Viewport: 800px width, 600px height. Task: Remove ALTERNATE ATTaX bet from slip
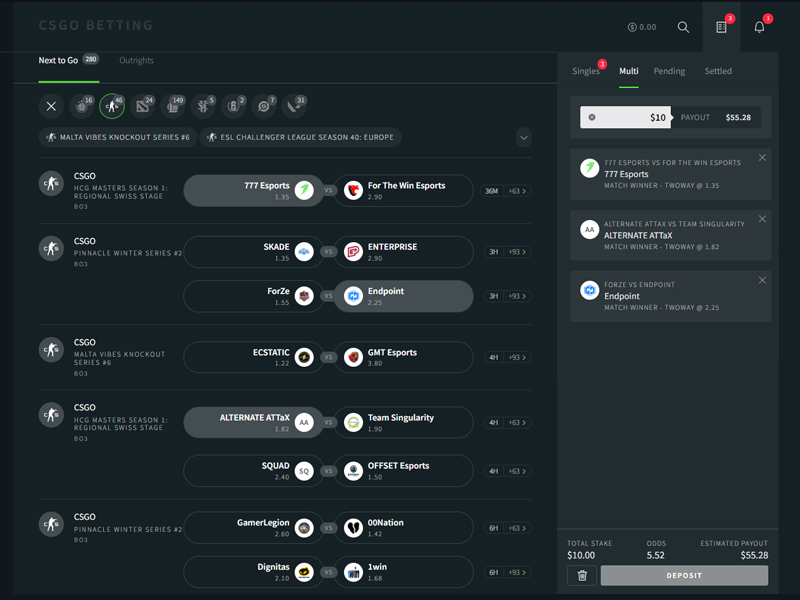[762, 219]
